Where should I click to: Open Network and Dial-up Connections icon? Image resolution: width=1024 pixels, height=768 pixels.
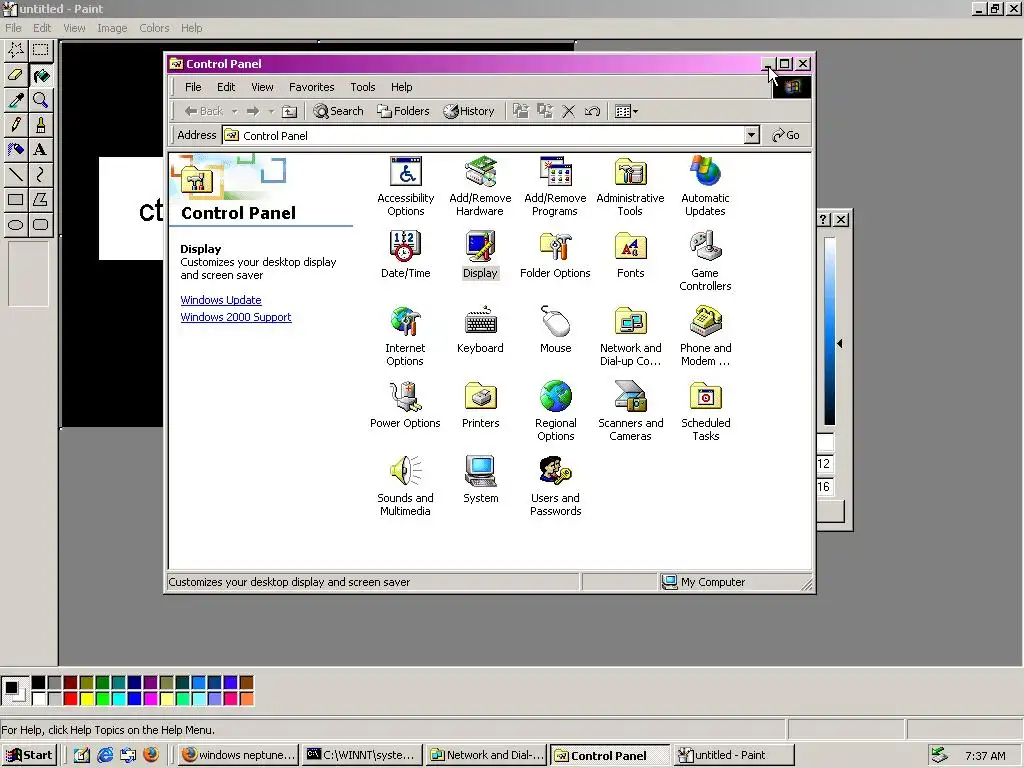pos(630,336)
